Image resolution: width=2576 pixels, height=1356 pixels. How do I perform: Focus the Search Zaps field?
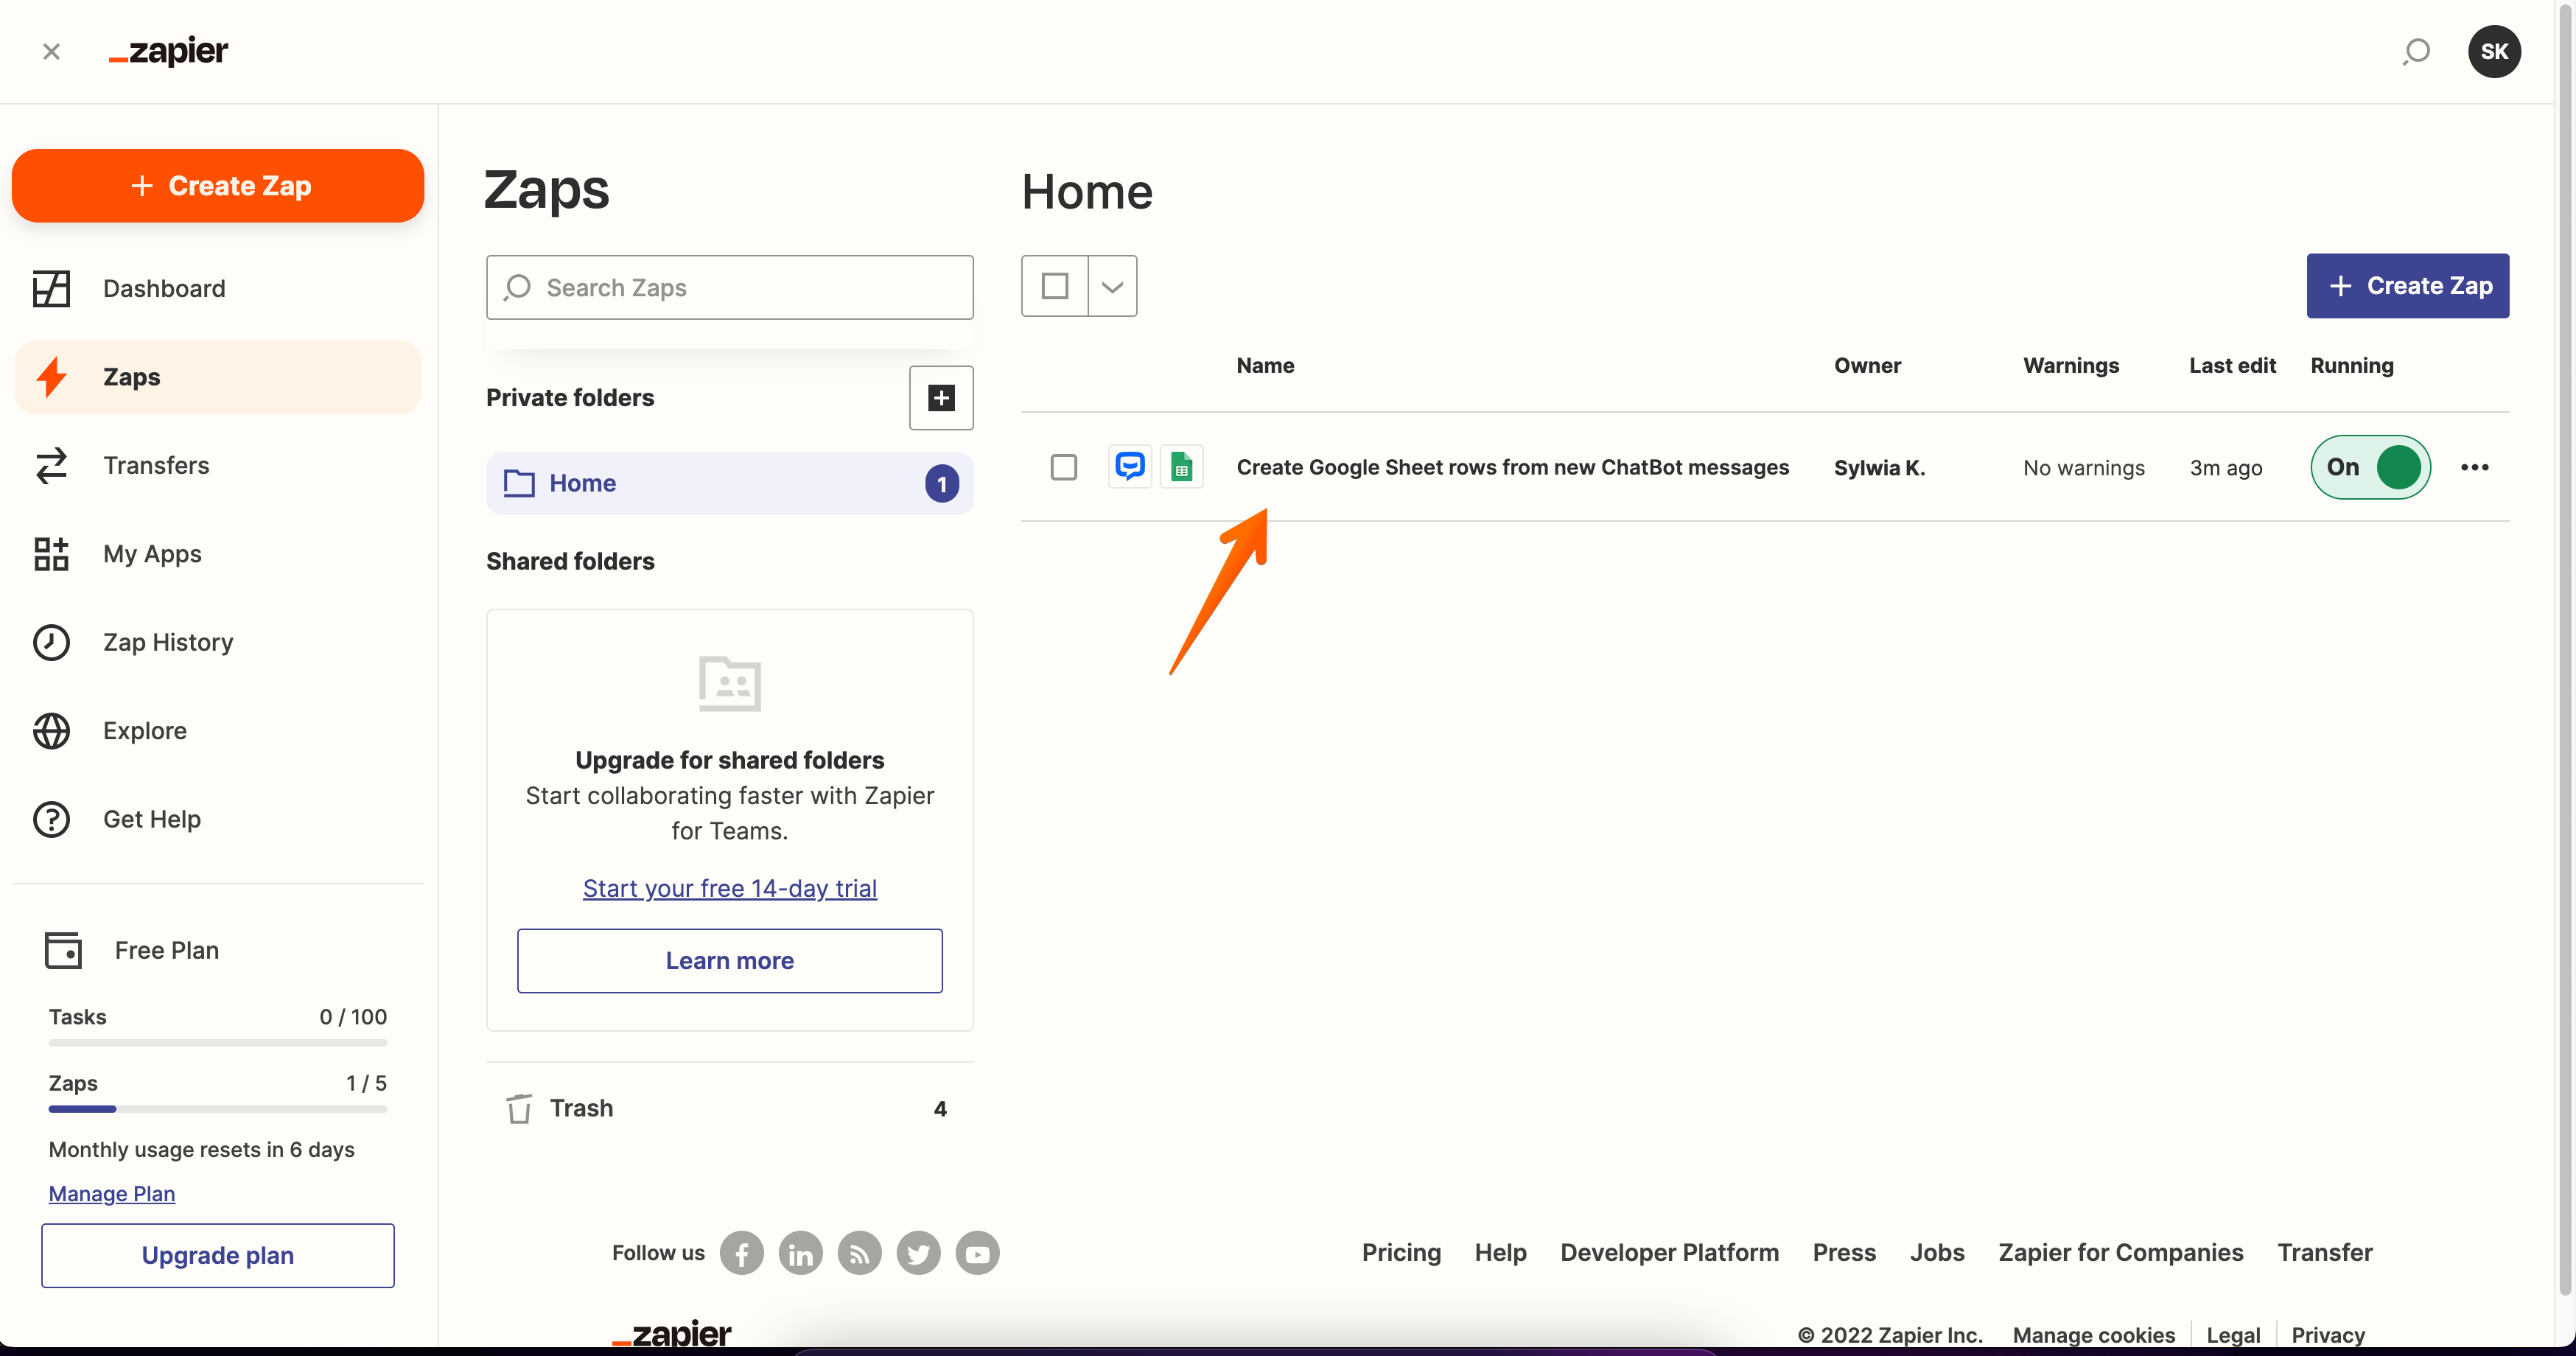point(730,288)
